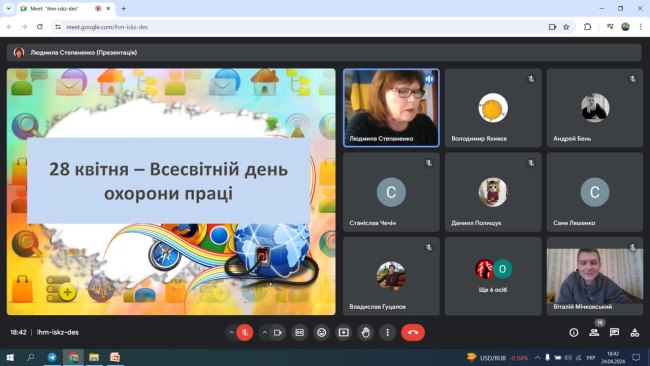This screenshot has width=650, height=366.
Task: Leave the call with red button
Action: tap(413, 332)
